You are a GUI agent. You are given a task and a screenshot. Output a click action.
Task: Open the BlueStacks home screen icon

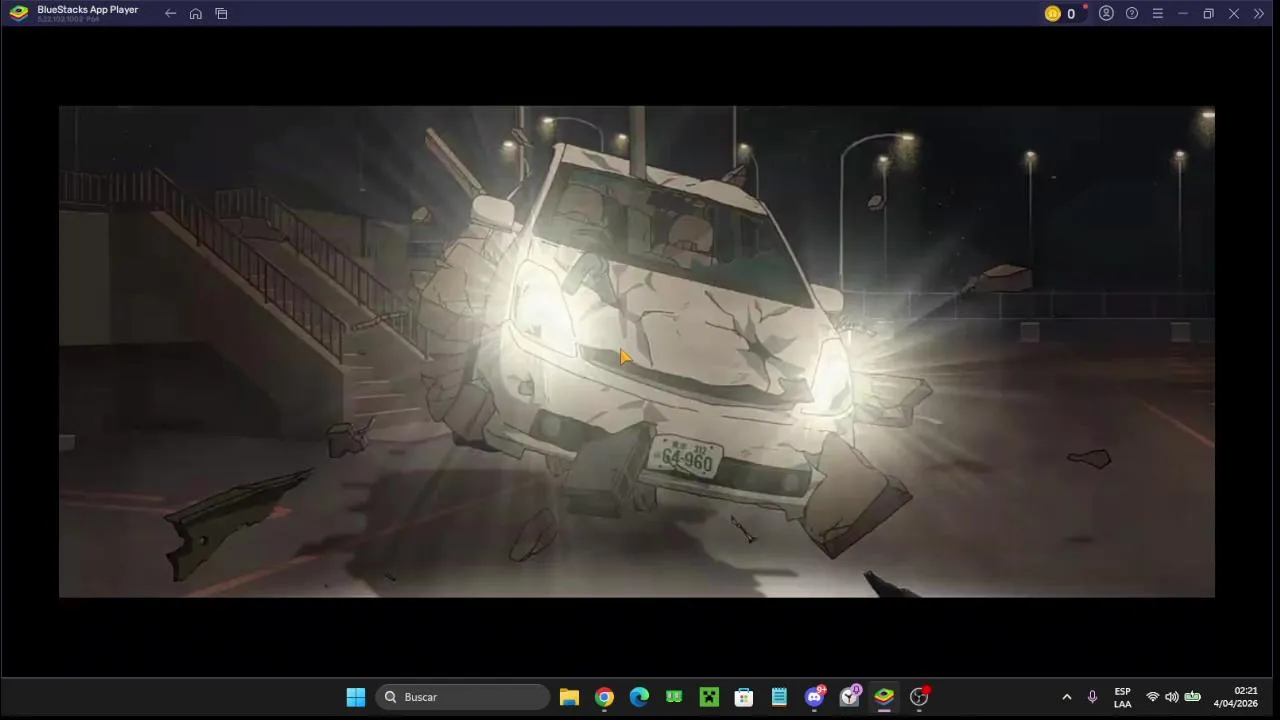point(196,14)
